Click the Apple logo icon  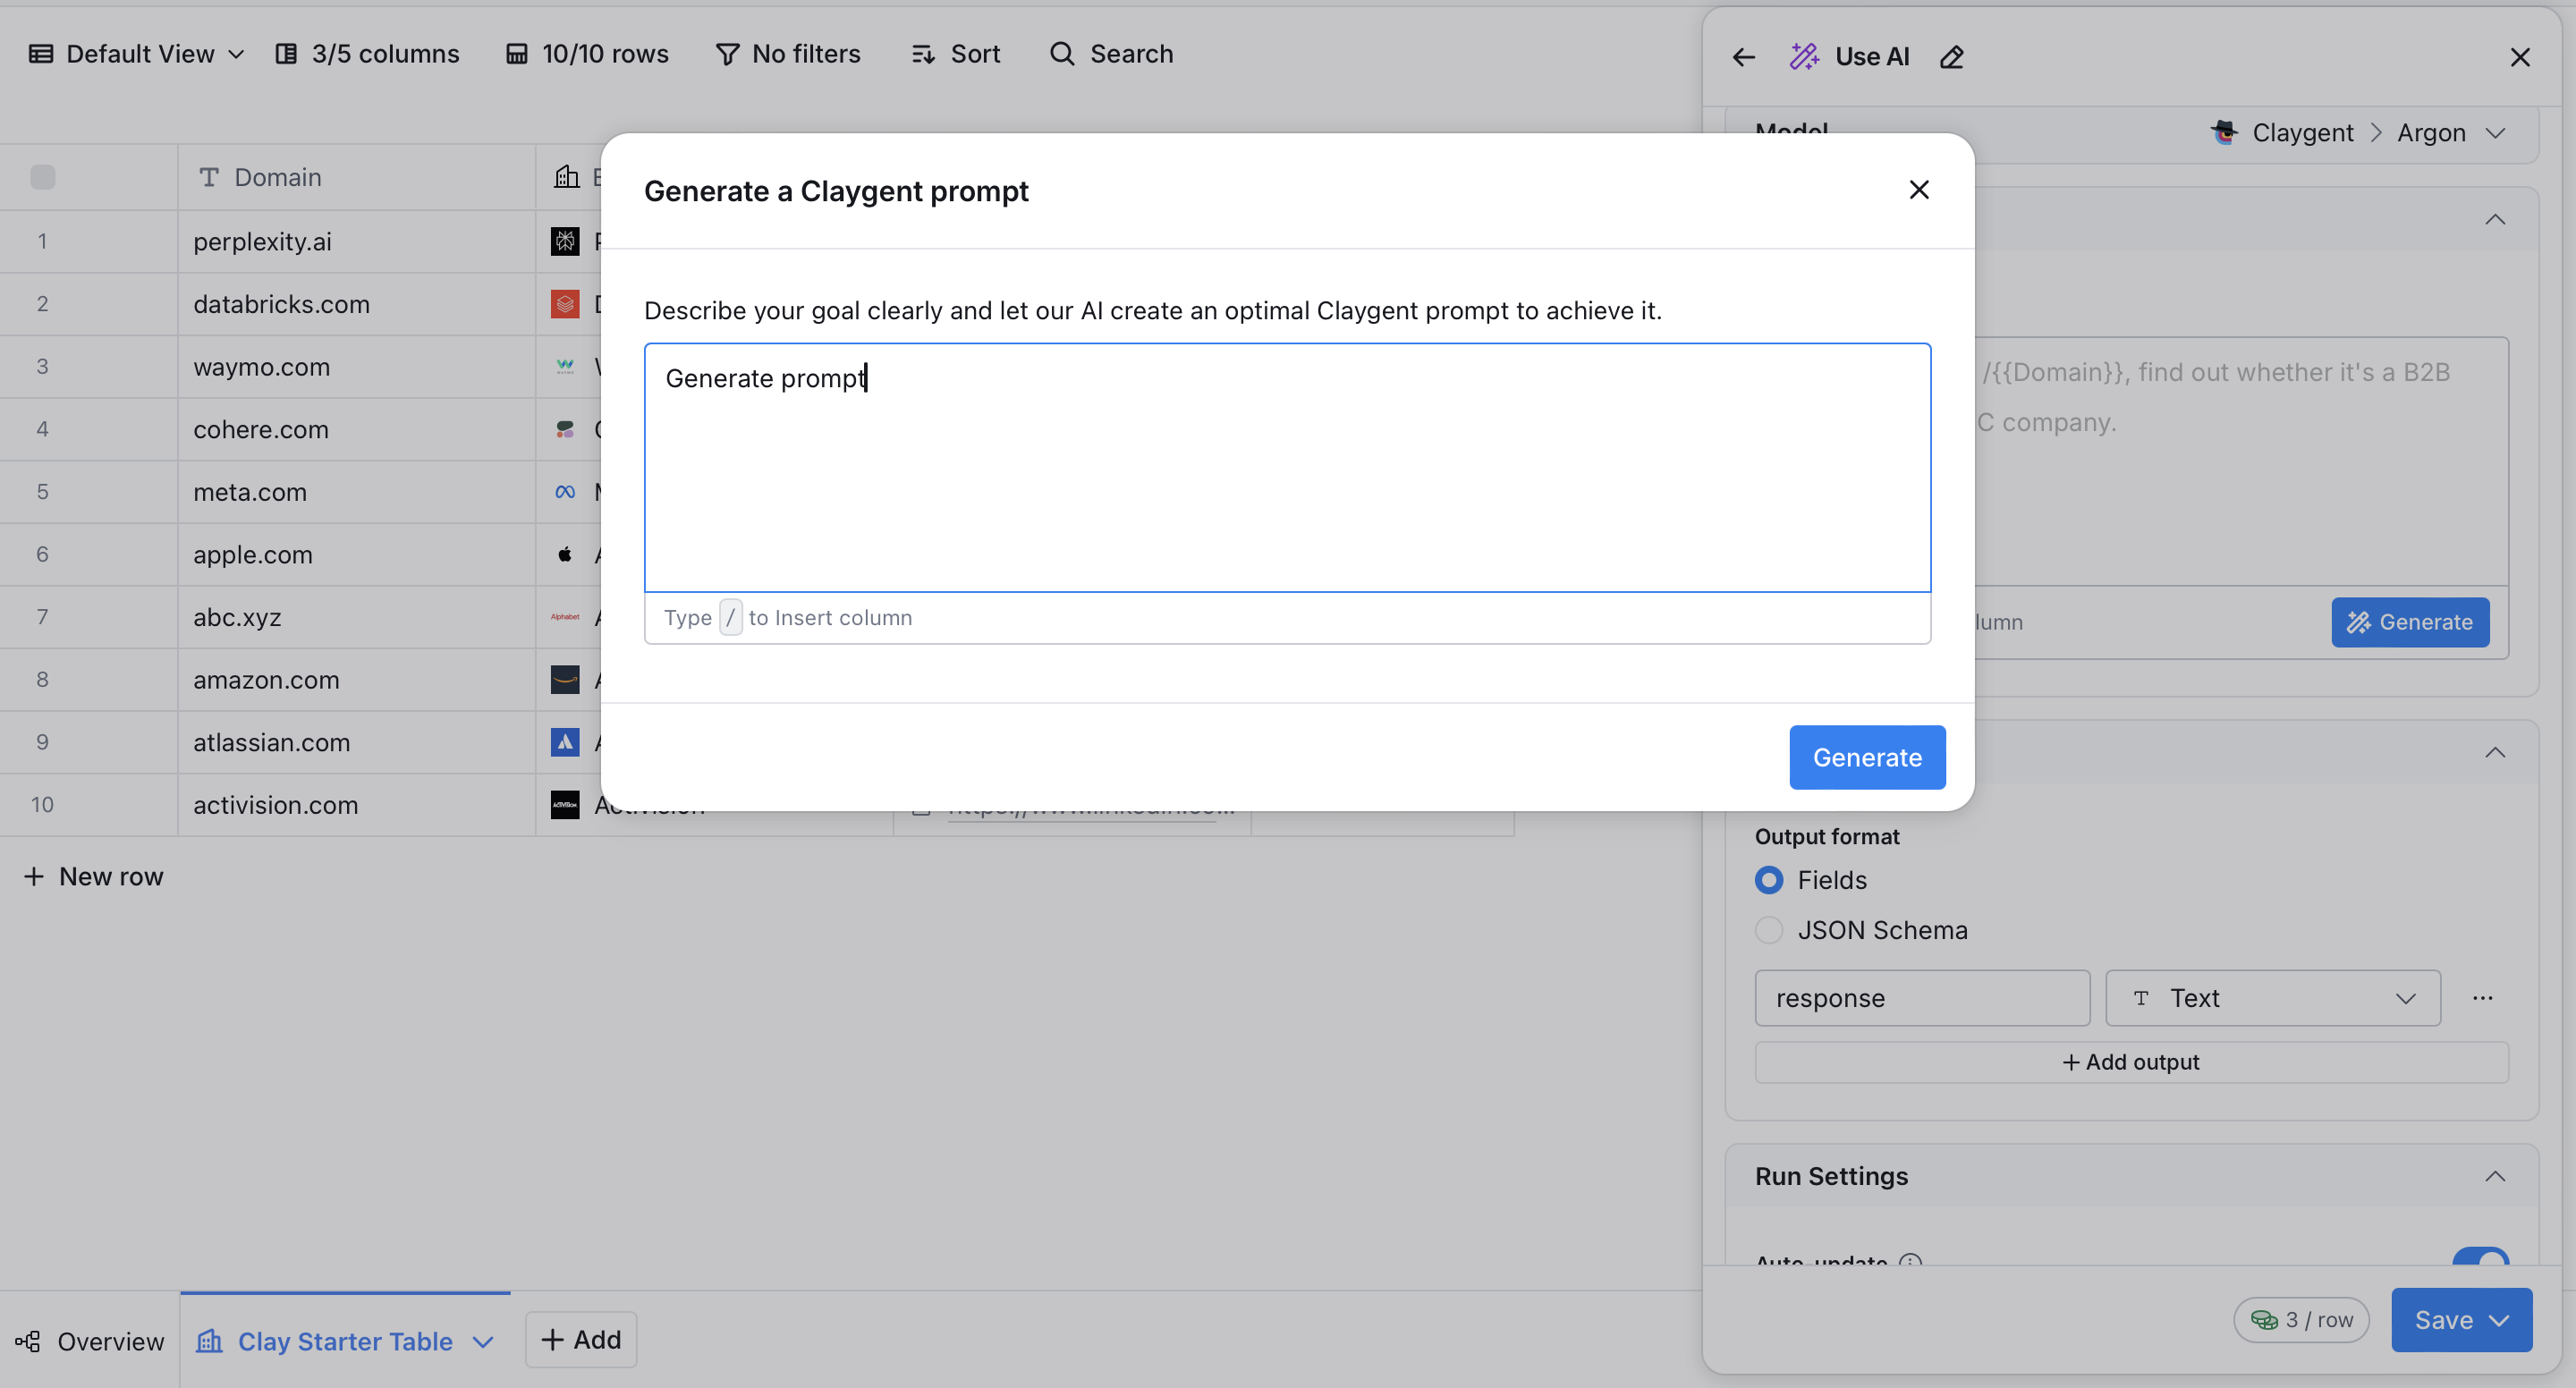565,554
